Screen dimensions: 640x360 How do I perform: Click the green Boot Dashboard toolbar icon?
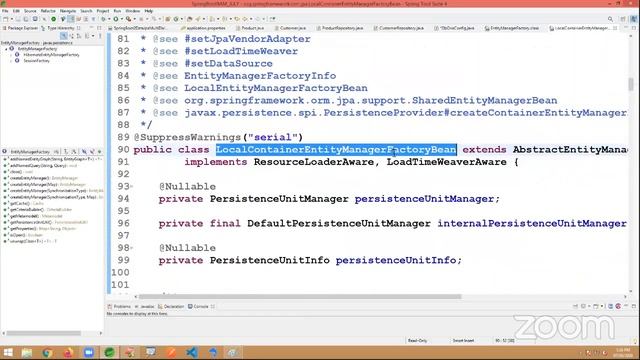click(53, 19)
